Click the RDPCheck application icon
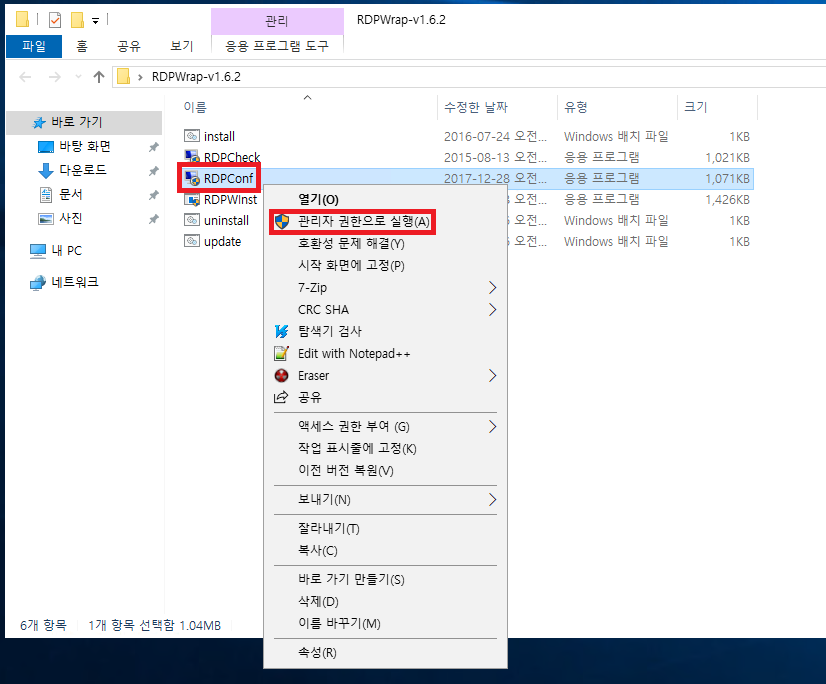This screenshot has height=684, width=826. pyautogui.click(x=192, y=157)
